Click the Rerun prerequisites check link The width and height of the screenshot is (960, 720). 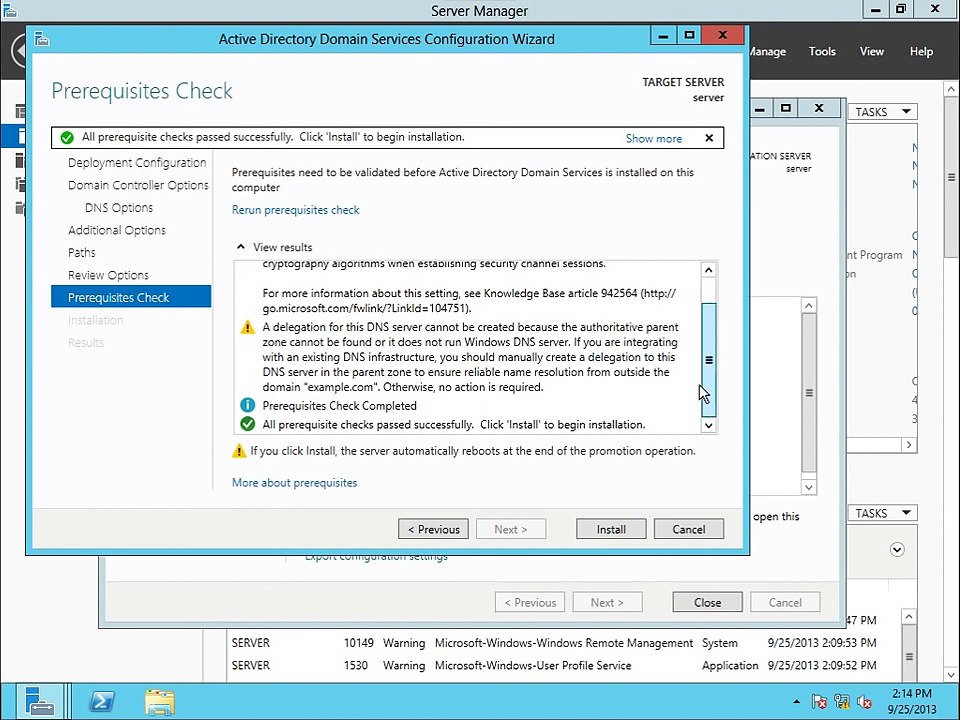(x=295, y=210)
